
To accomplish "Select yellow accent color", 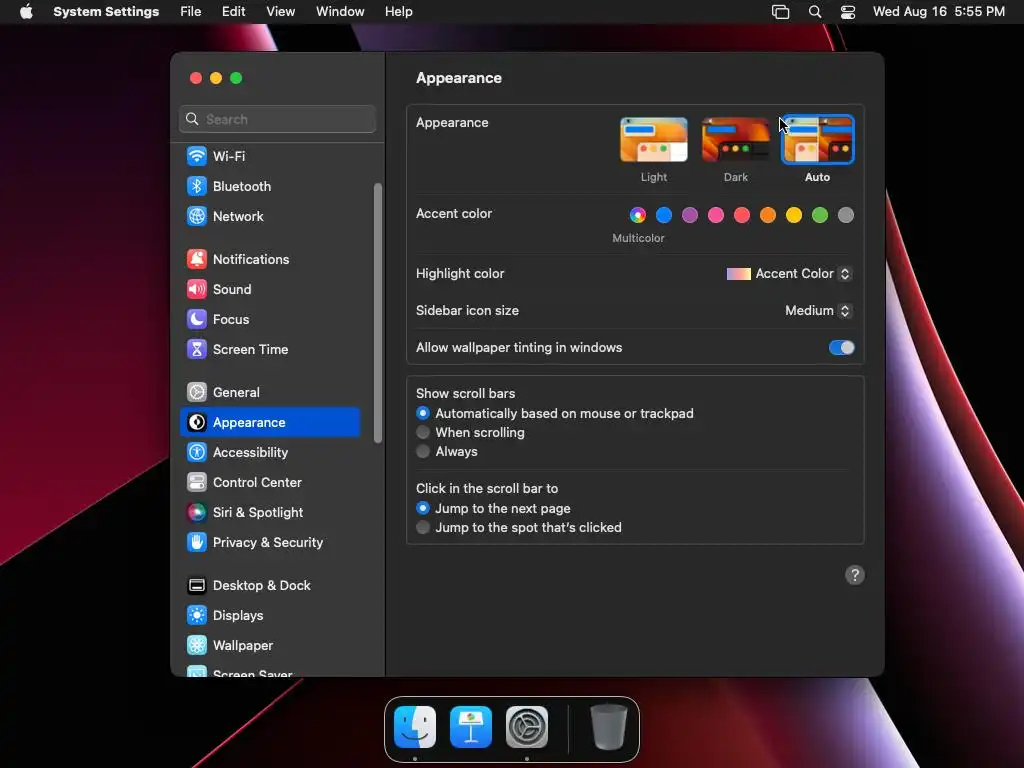I will pyautogui.click(x=793, y=215).
